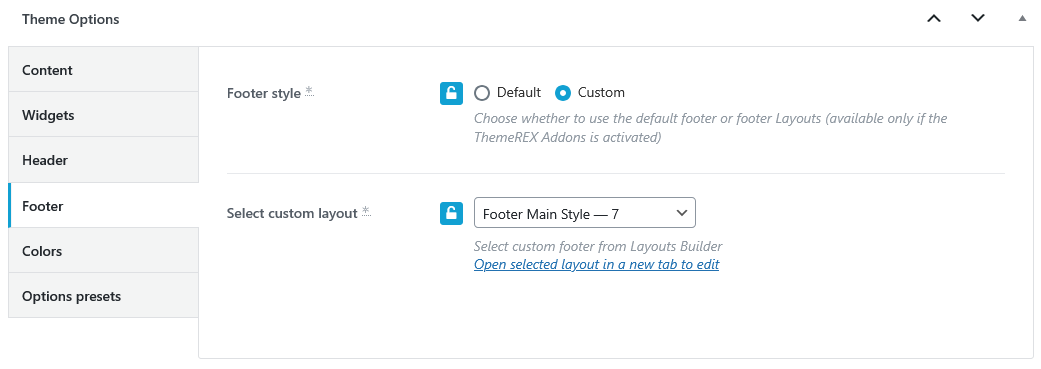Click the Theme Options panel title

[x=70, y=19]
